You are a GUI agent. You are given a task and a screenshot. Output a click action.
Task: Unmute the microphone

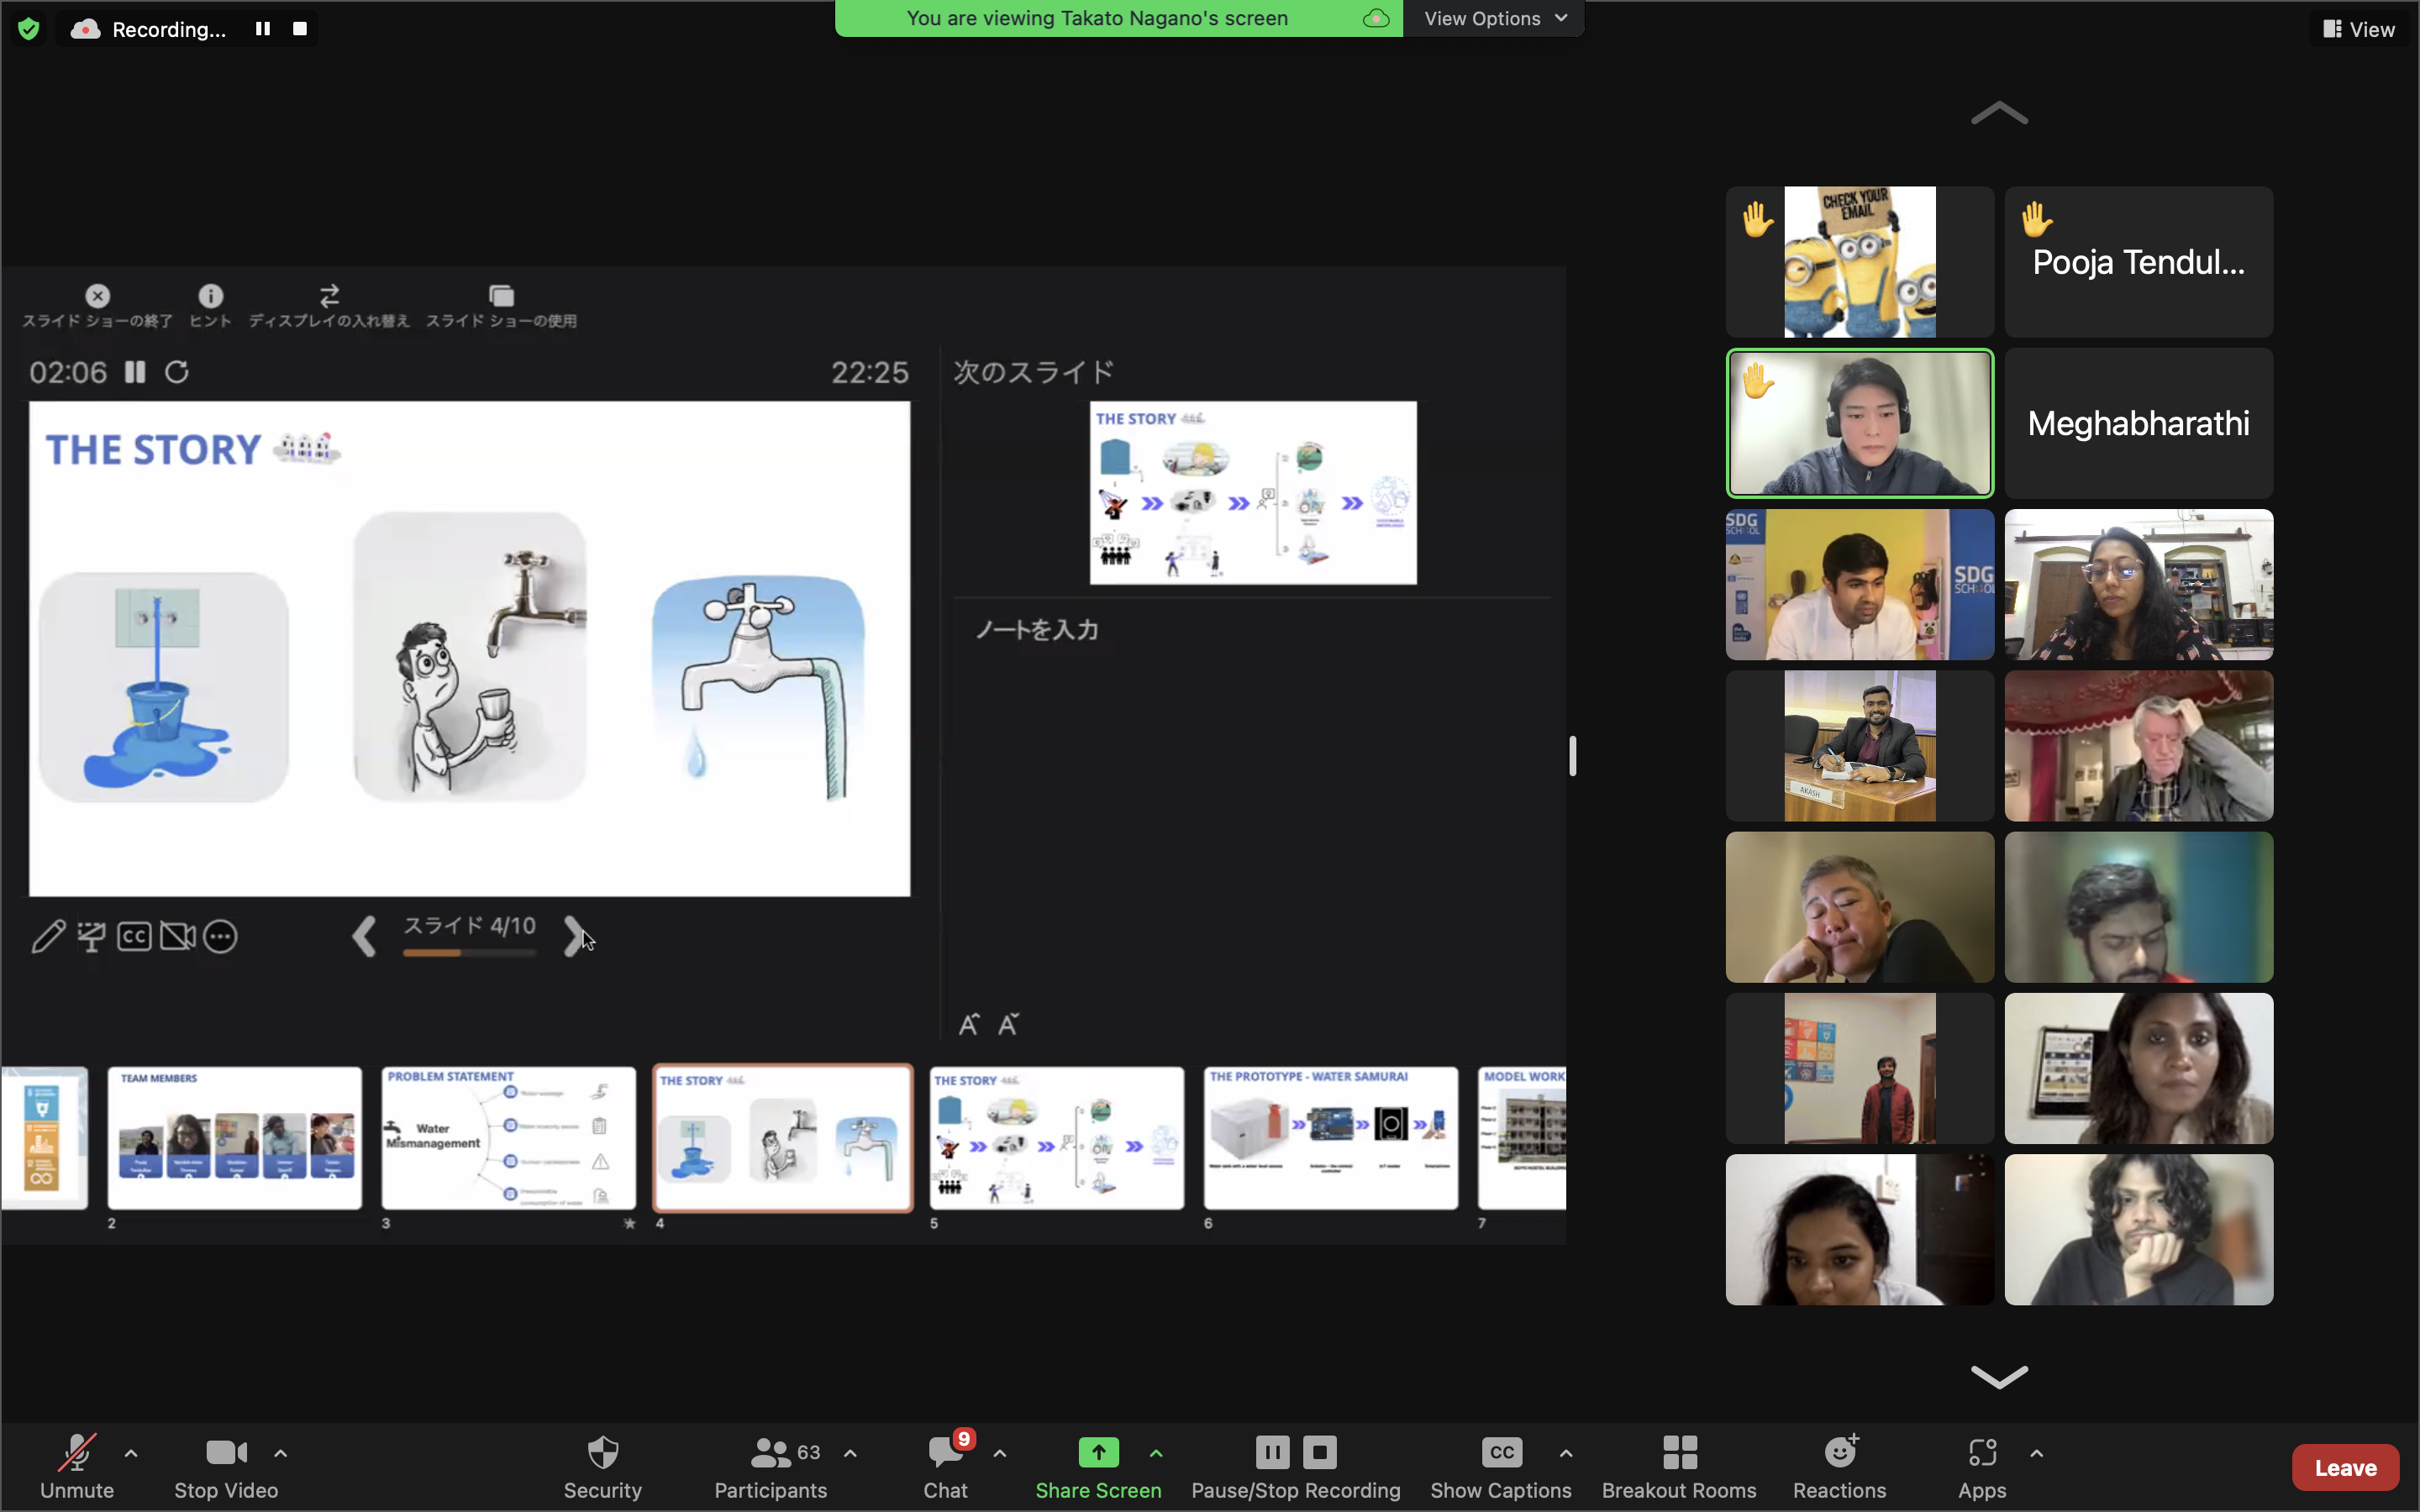pyautogui.click(x=77, y=1466)
